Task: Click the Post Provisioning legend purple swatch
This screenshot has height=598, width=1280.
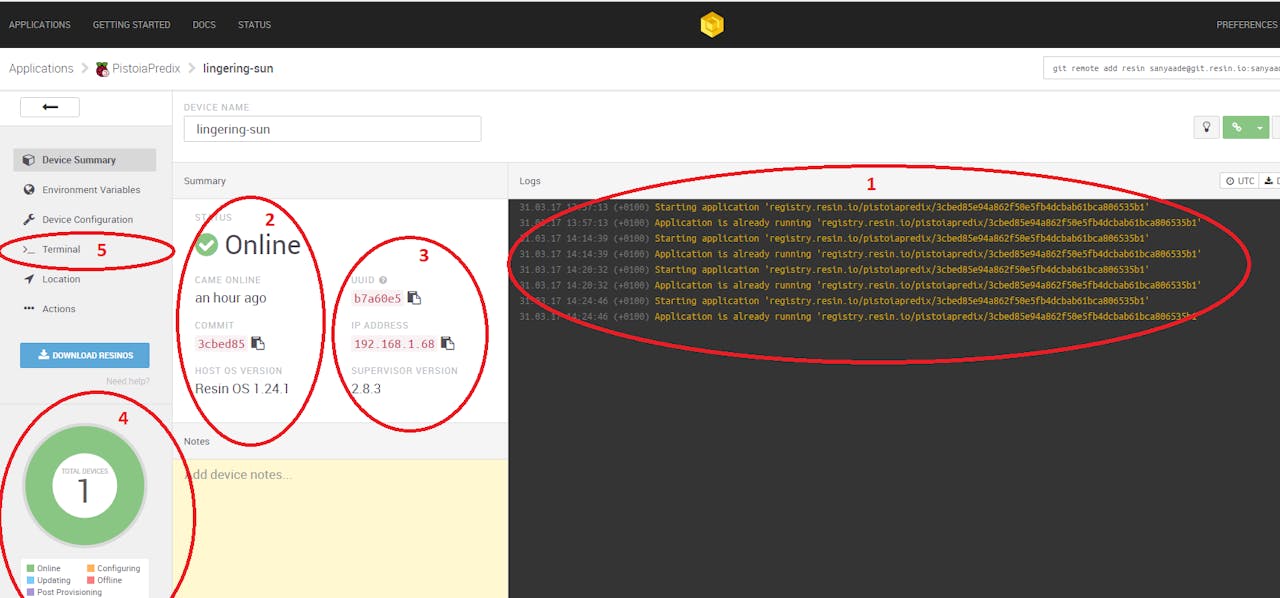Action: 30,592
